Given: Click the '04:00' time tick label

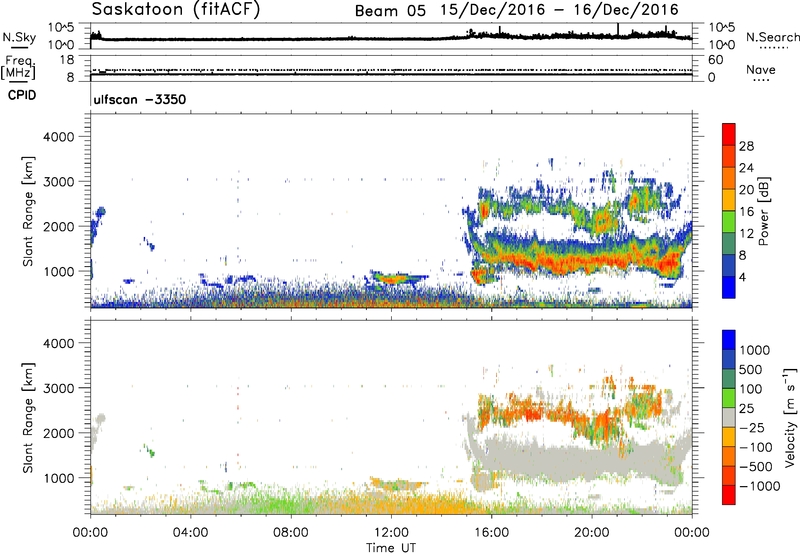Looking at the screenshot, I should point(191,533).
